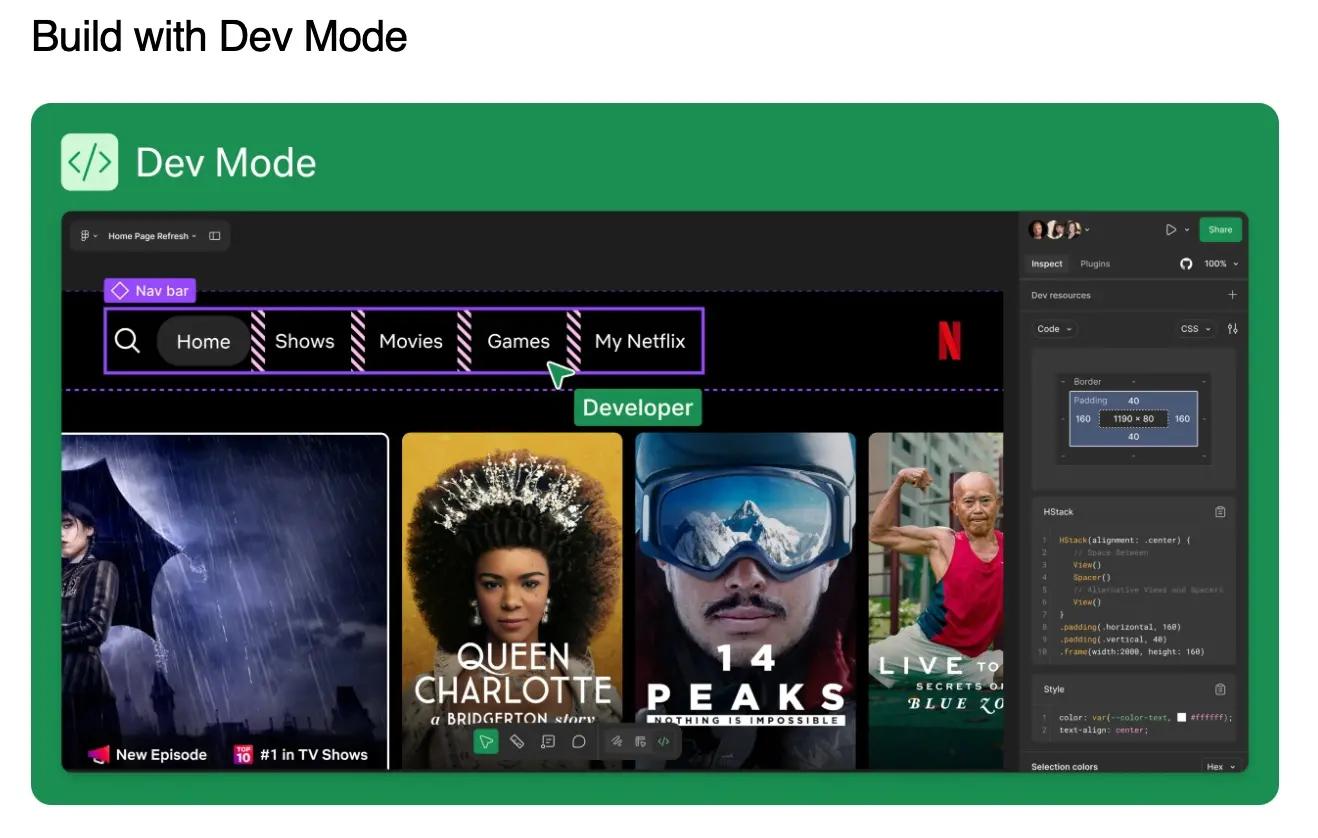Toggle Dev Mode code icon in toolbar
The width and height of the screenshot is (1318, 838).
(x=663, y=742)
